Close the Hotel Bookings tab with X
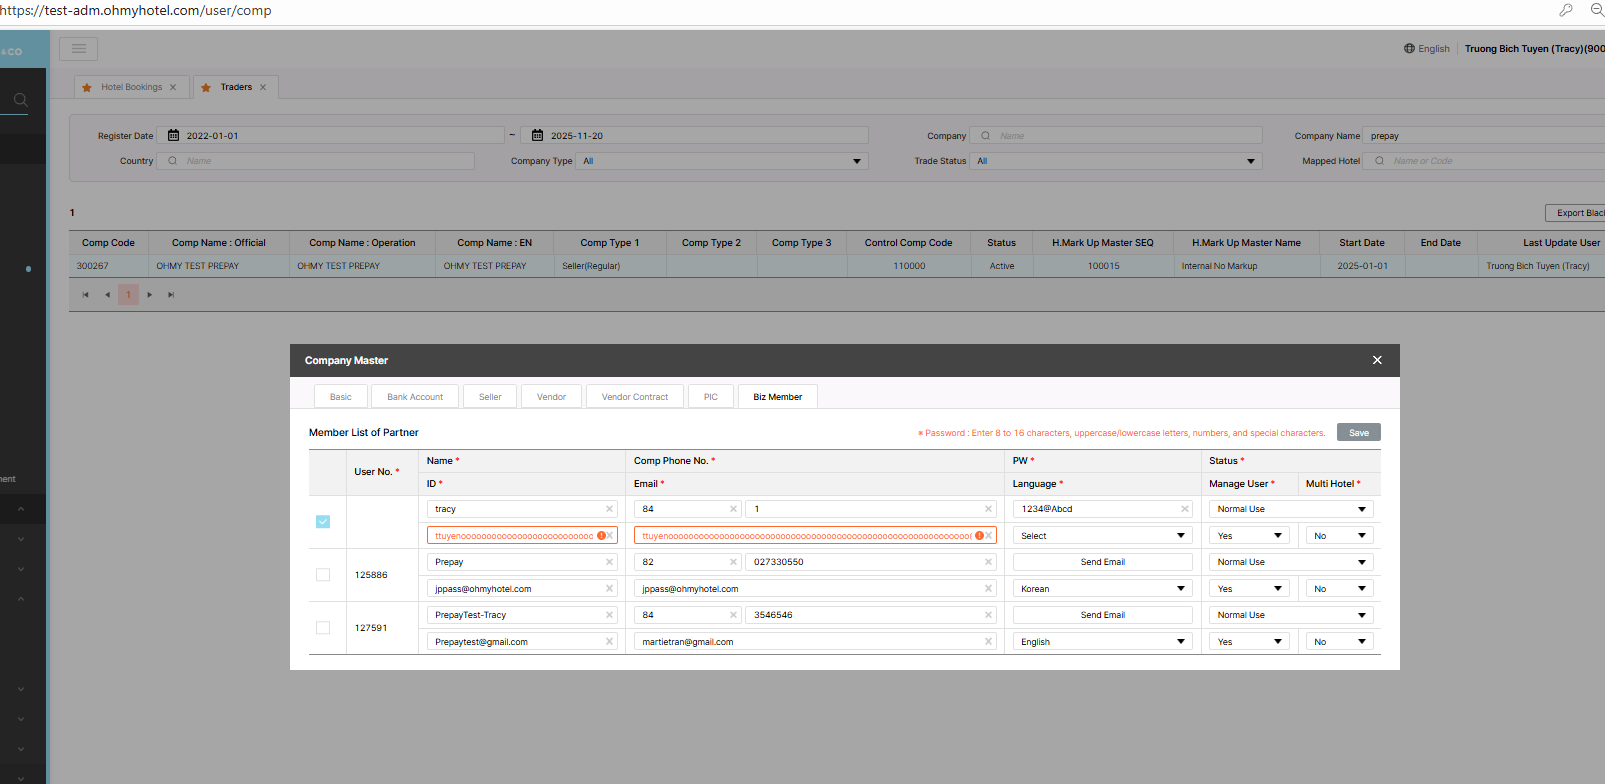This screenshot has width=1605, height=784. 173,87
